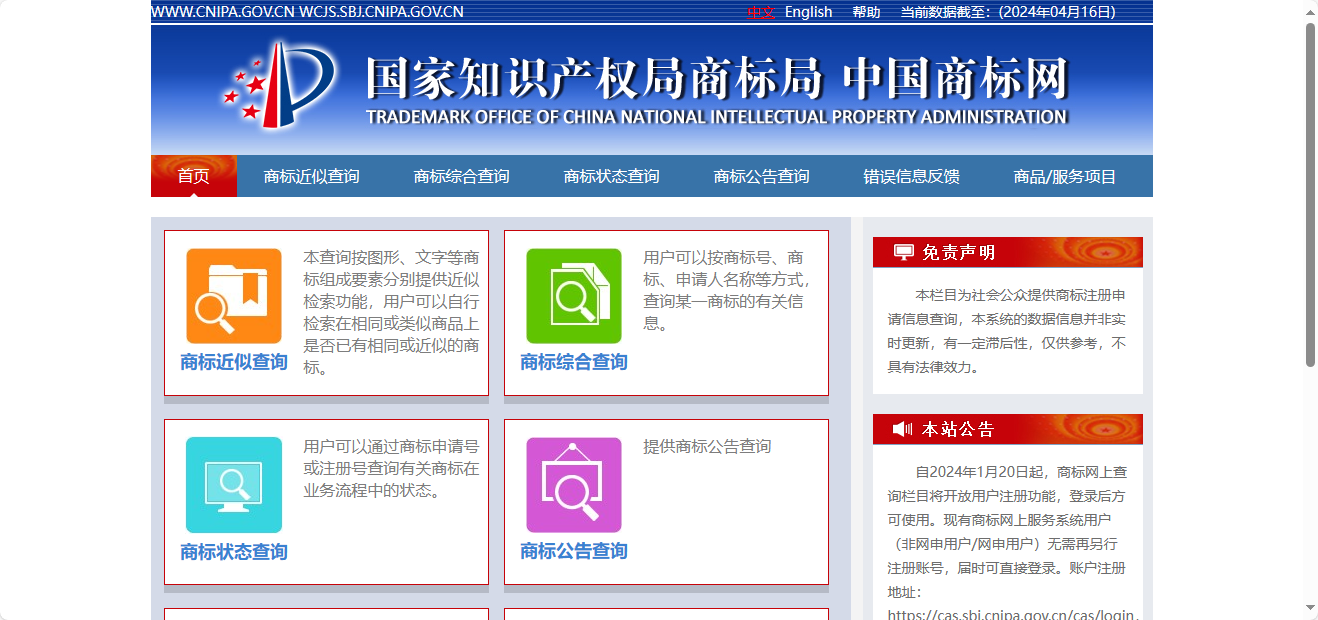Screen dimensions: 1318x620
Task: Click the WWW.CNIPA.GOV.CN link
Action: (x=222, y=12)
